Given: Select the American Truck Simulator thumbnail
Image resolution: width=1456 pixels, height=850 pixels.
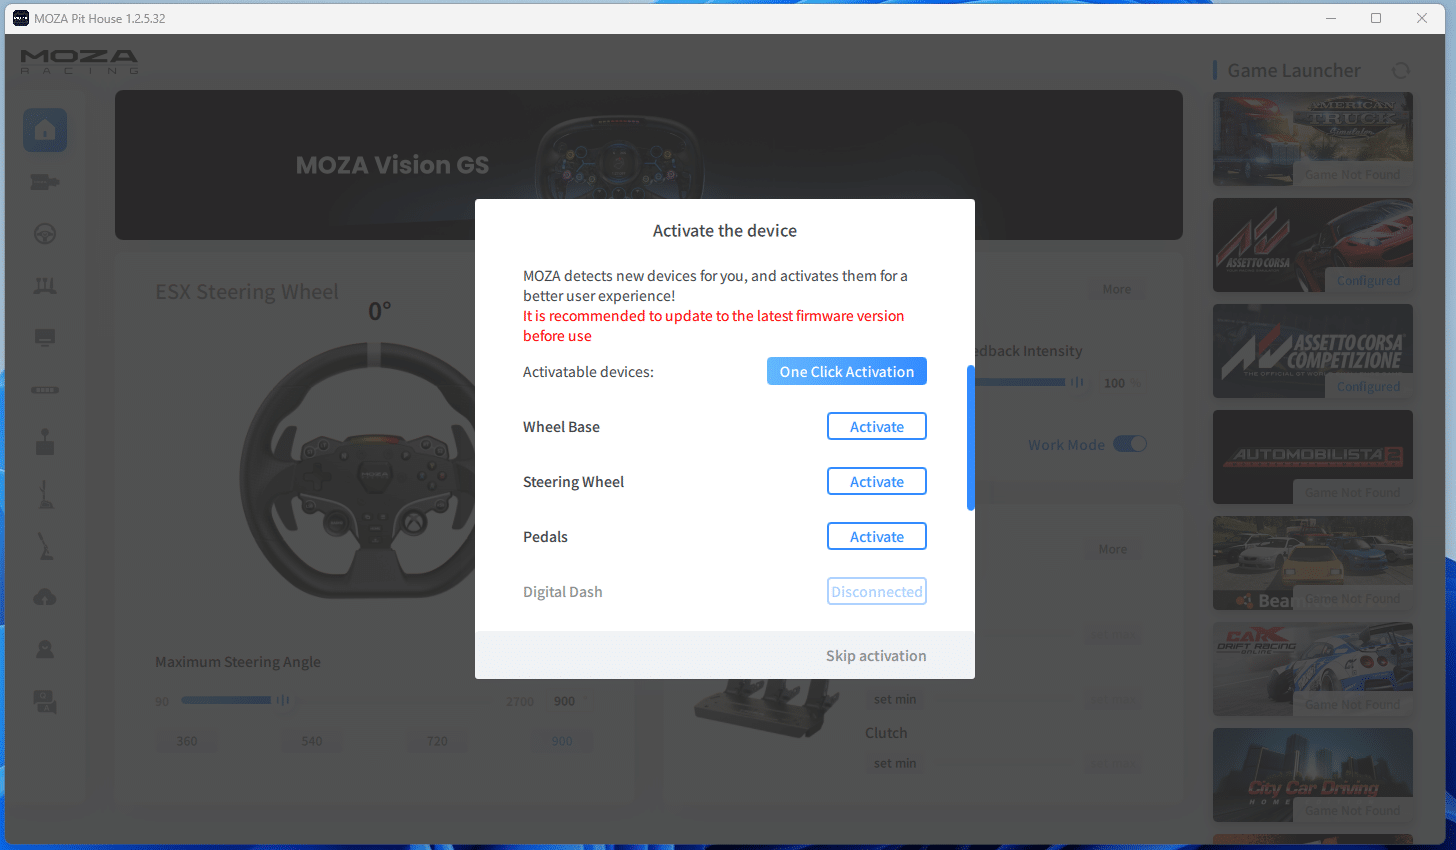Looking at the screenshot, I should (1312, 139).
